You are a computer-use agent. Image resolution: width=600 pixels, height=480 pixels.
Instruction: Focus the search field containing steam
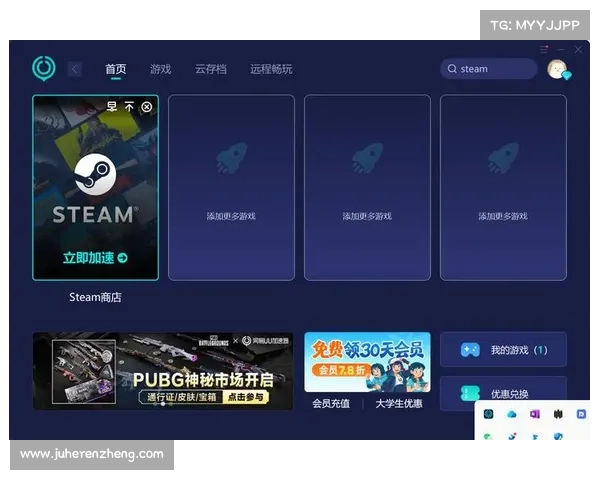click(x=489, y=69)
